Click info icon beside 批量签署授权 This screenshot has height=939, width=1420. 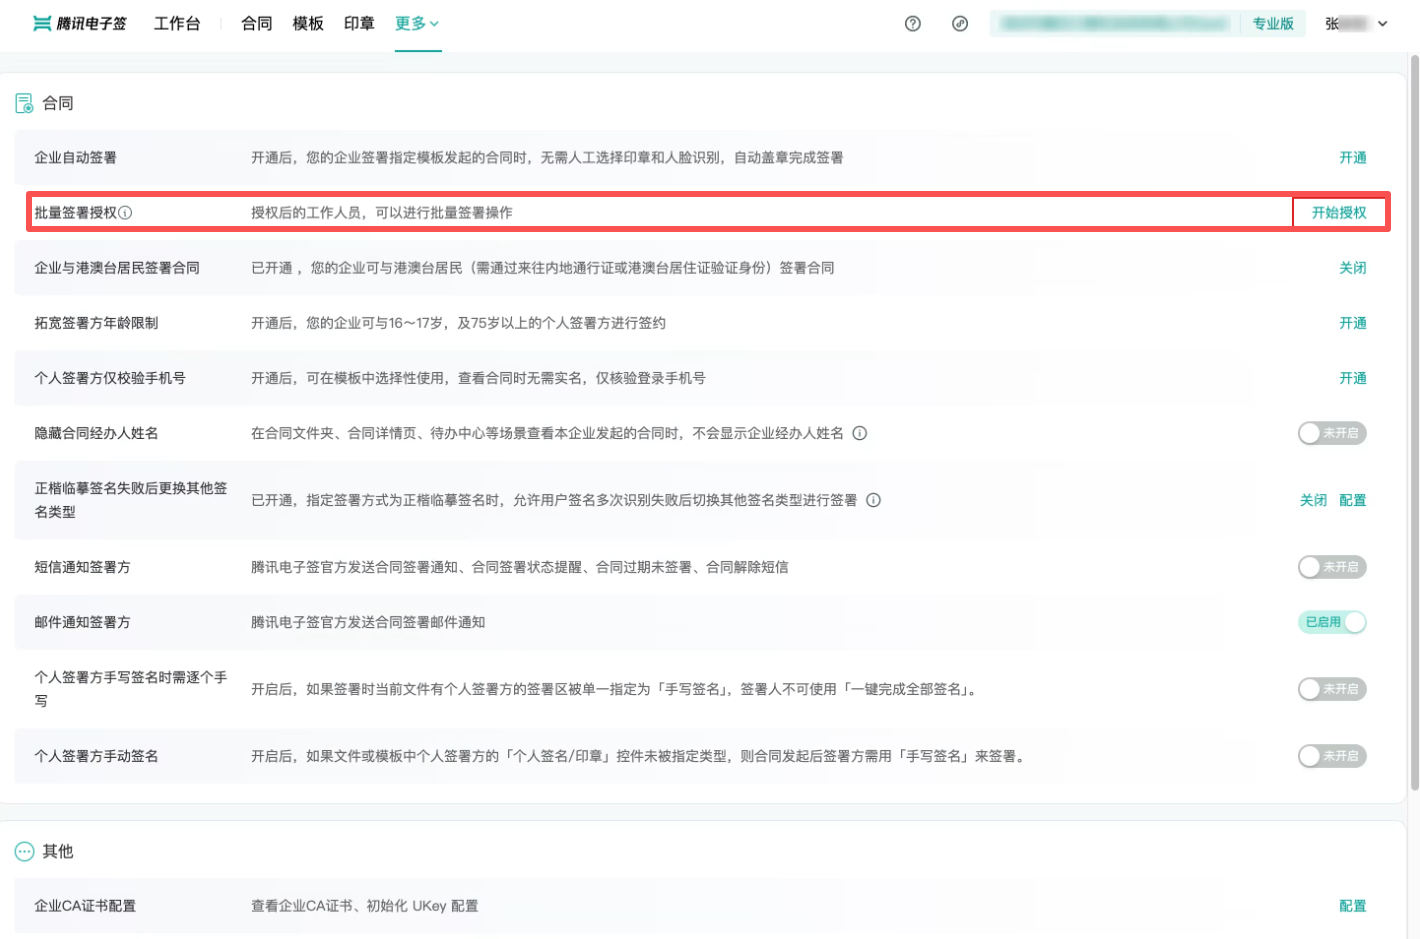click(125, 213)
